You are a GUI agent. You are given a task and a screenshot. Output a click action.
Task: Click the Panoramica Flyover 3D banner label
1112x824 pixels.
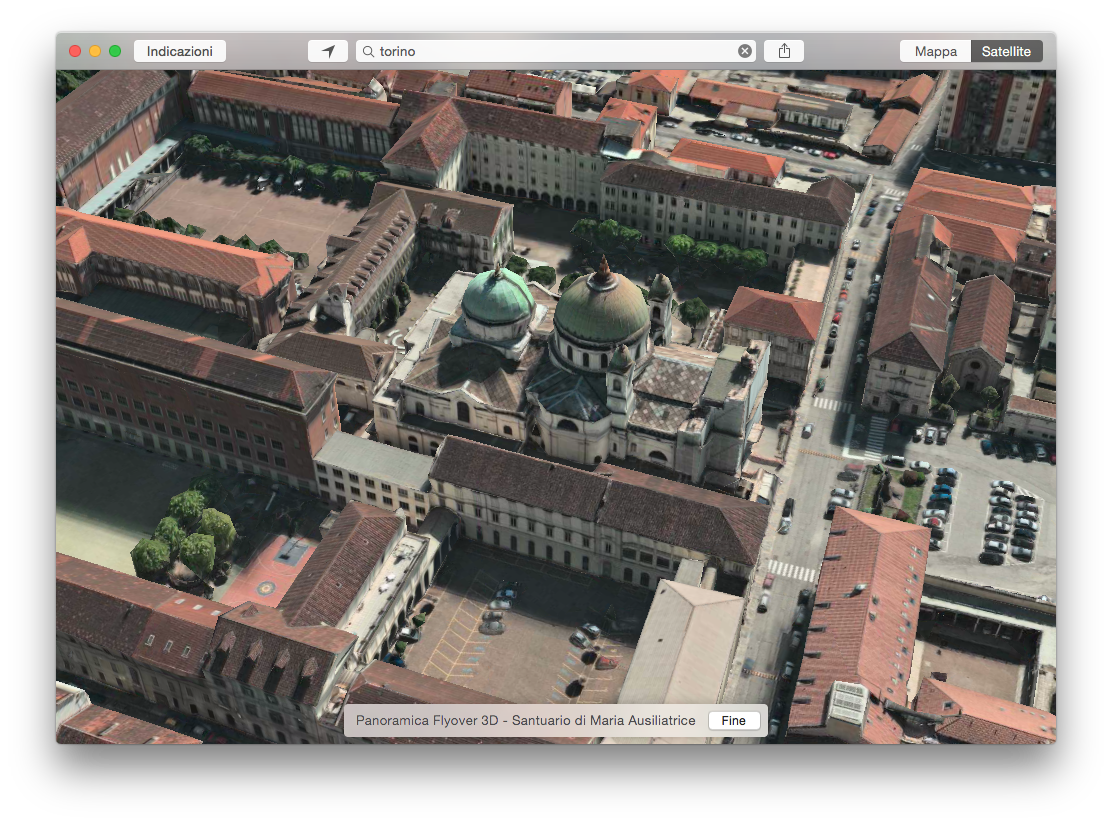click(x=525, y=721)
